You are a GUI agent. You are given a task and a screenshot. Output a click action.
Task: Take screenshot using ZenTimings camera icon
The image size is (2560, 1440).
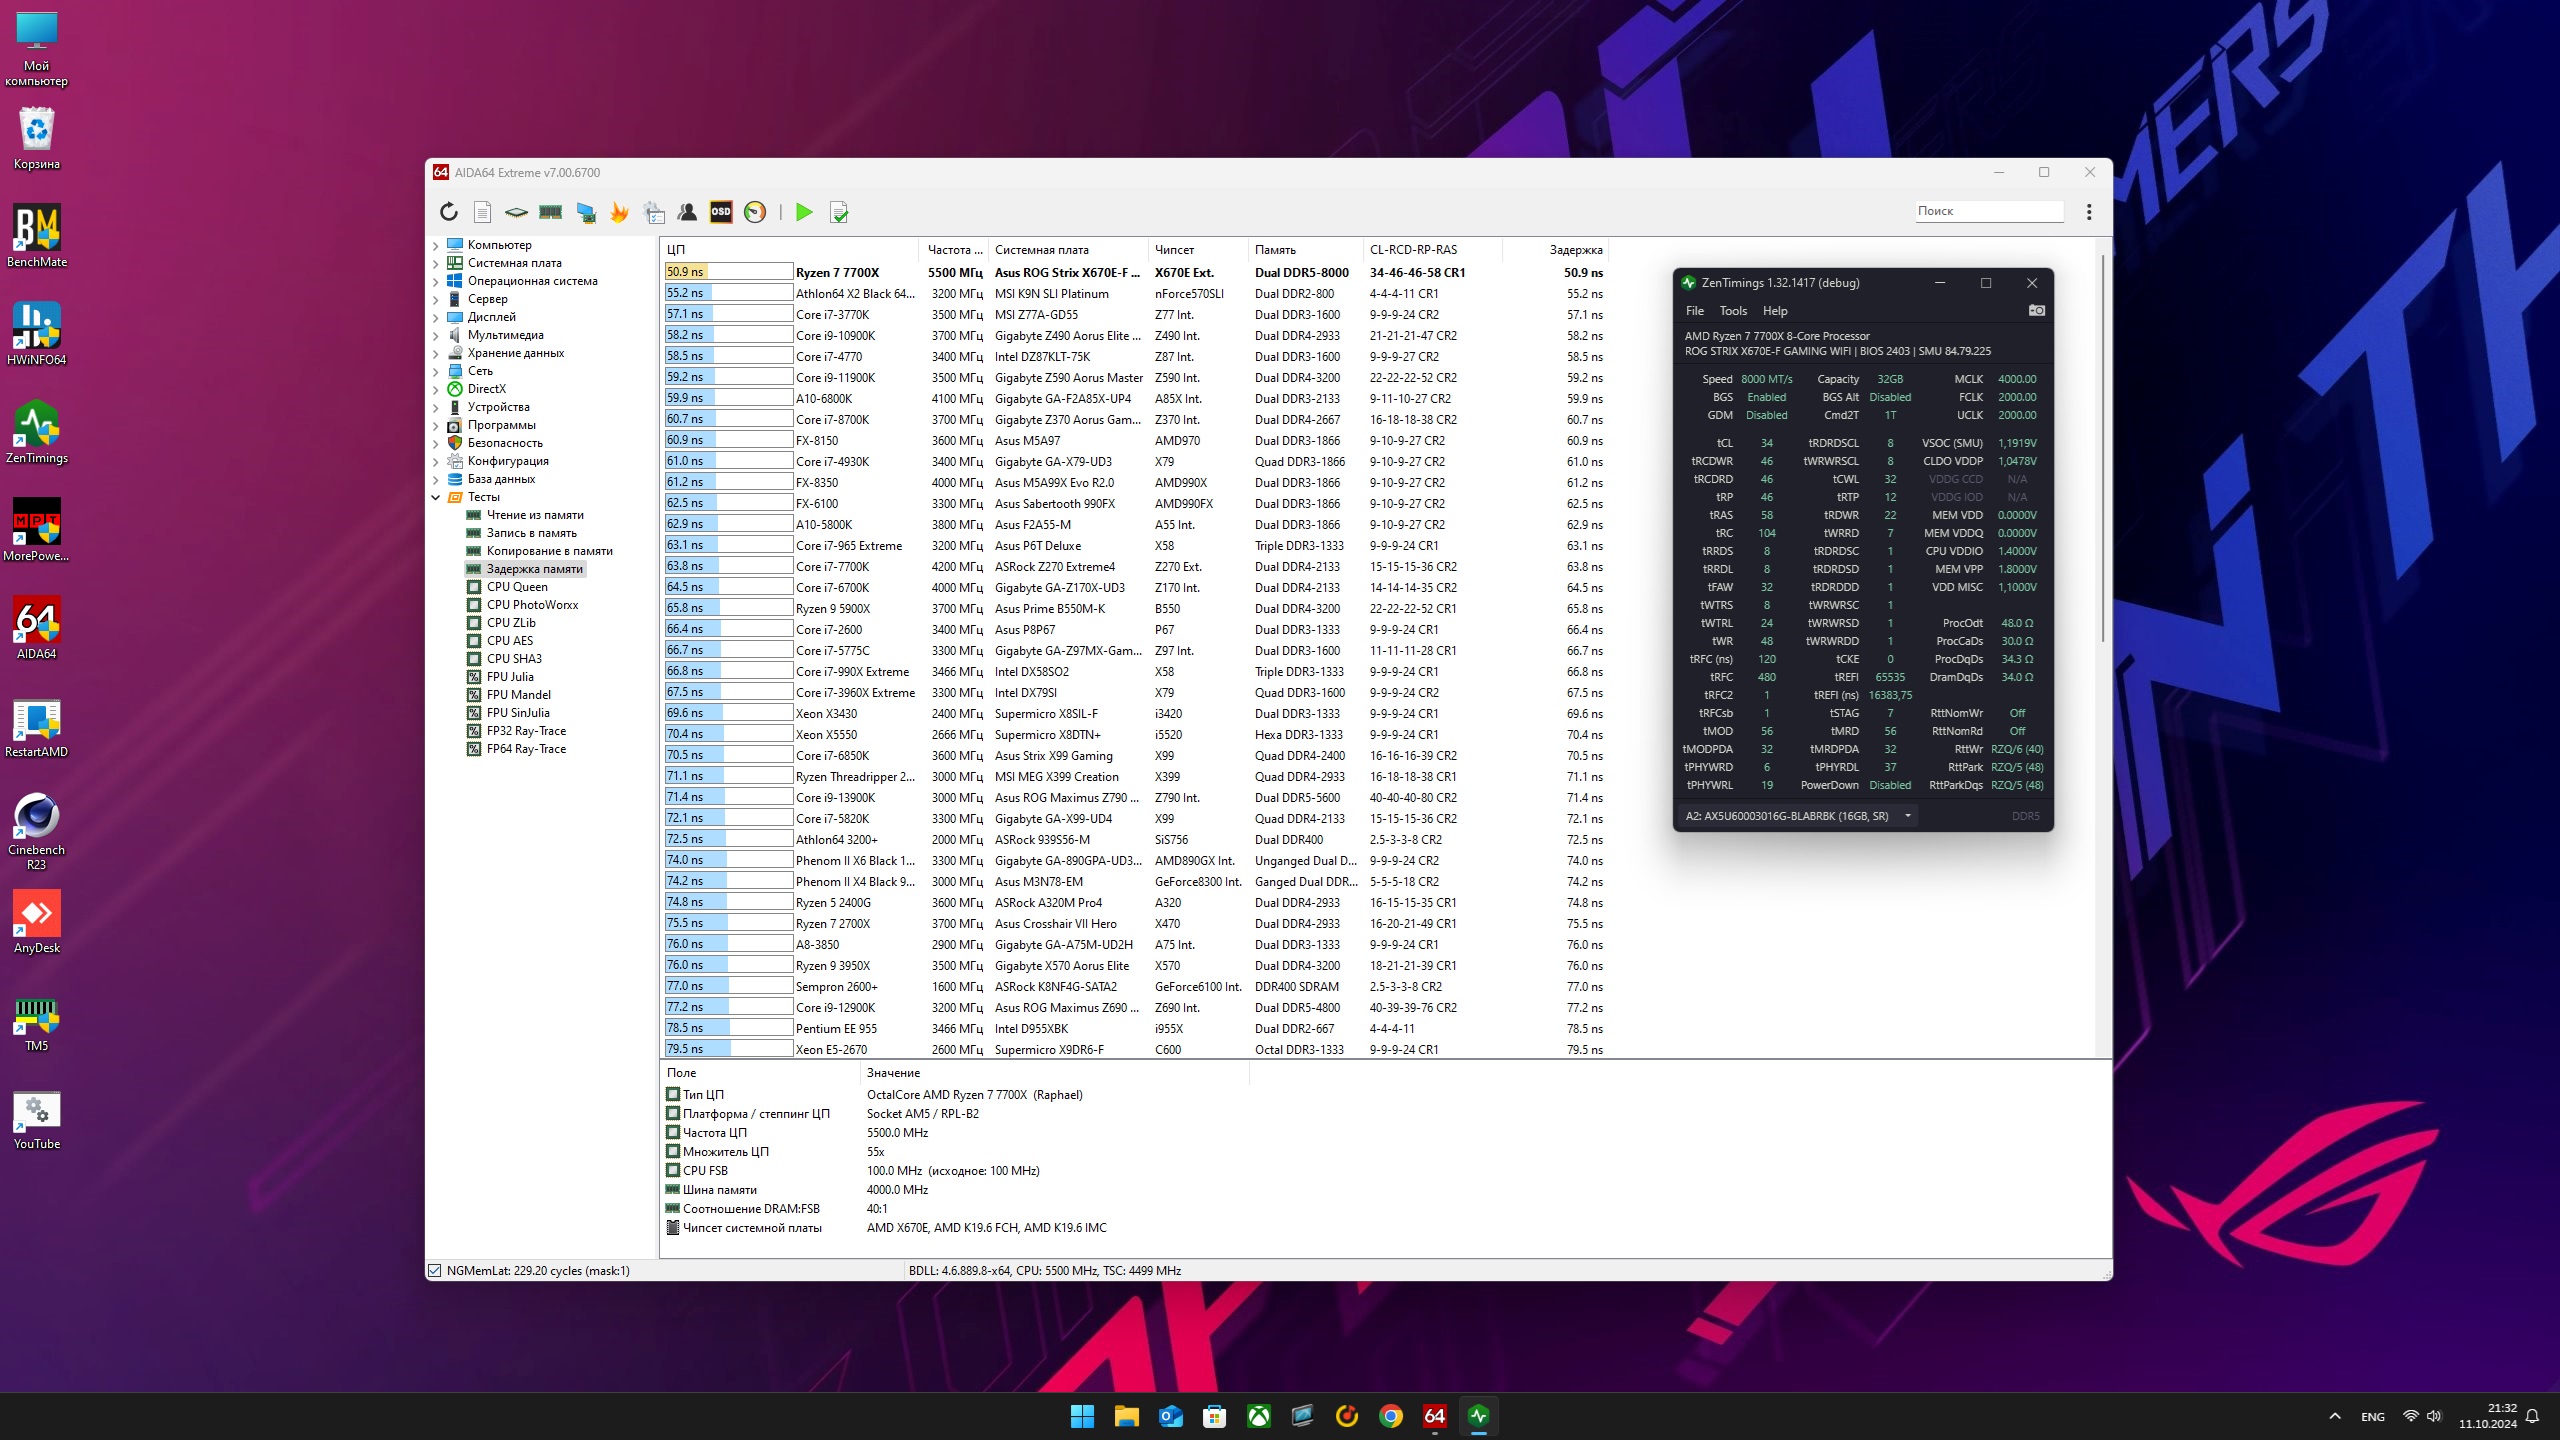pyautogui.click(x=2036, y=311)
